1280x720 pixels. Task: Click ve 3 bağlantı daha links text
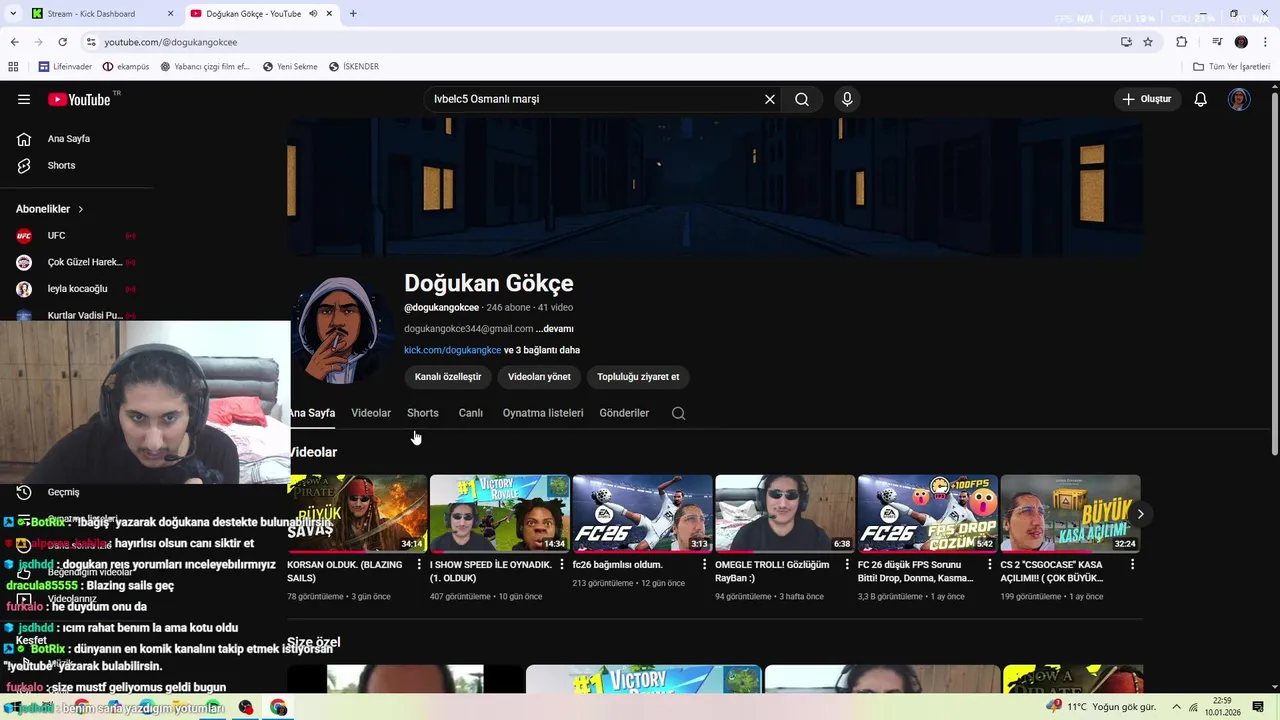[x=542, y=350]
